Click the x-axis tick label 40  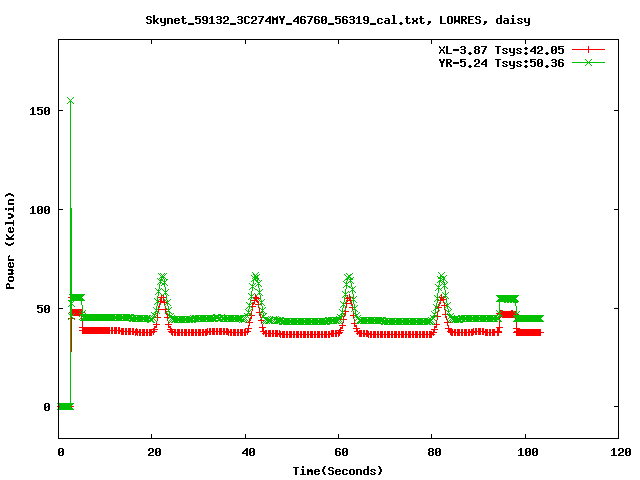tap(248, 452)
